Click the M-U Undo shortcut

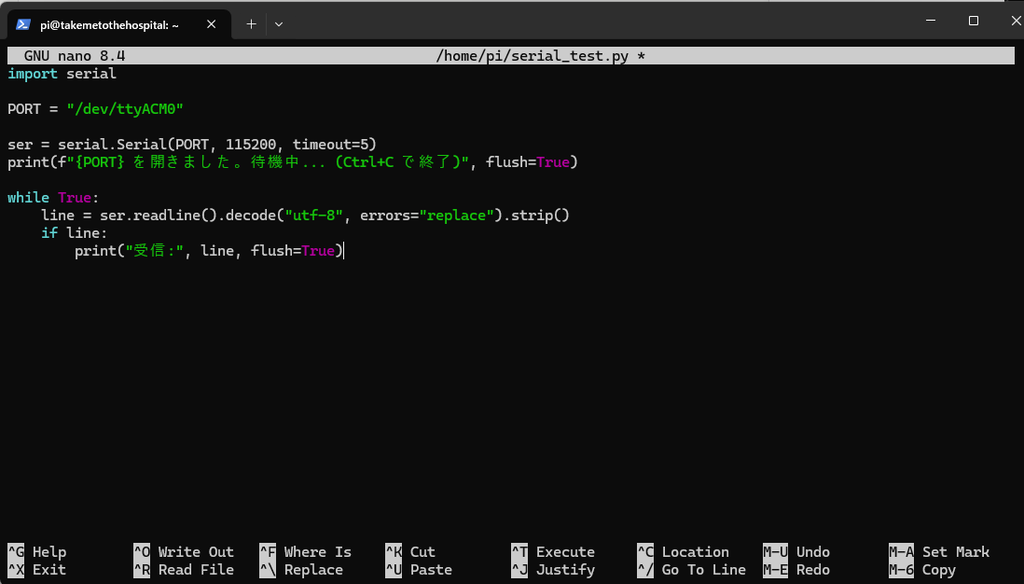(797, 552)
